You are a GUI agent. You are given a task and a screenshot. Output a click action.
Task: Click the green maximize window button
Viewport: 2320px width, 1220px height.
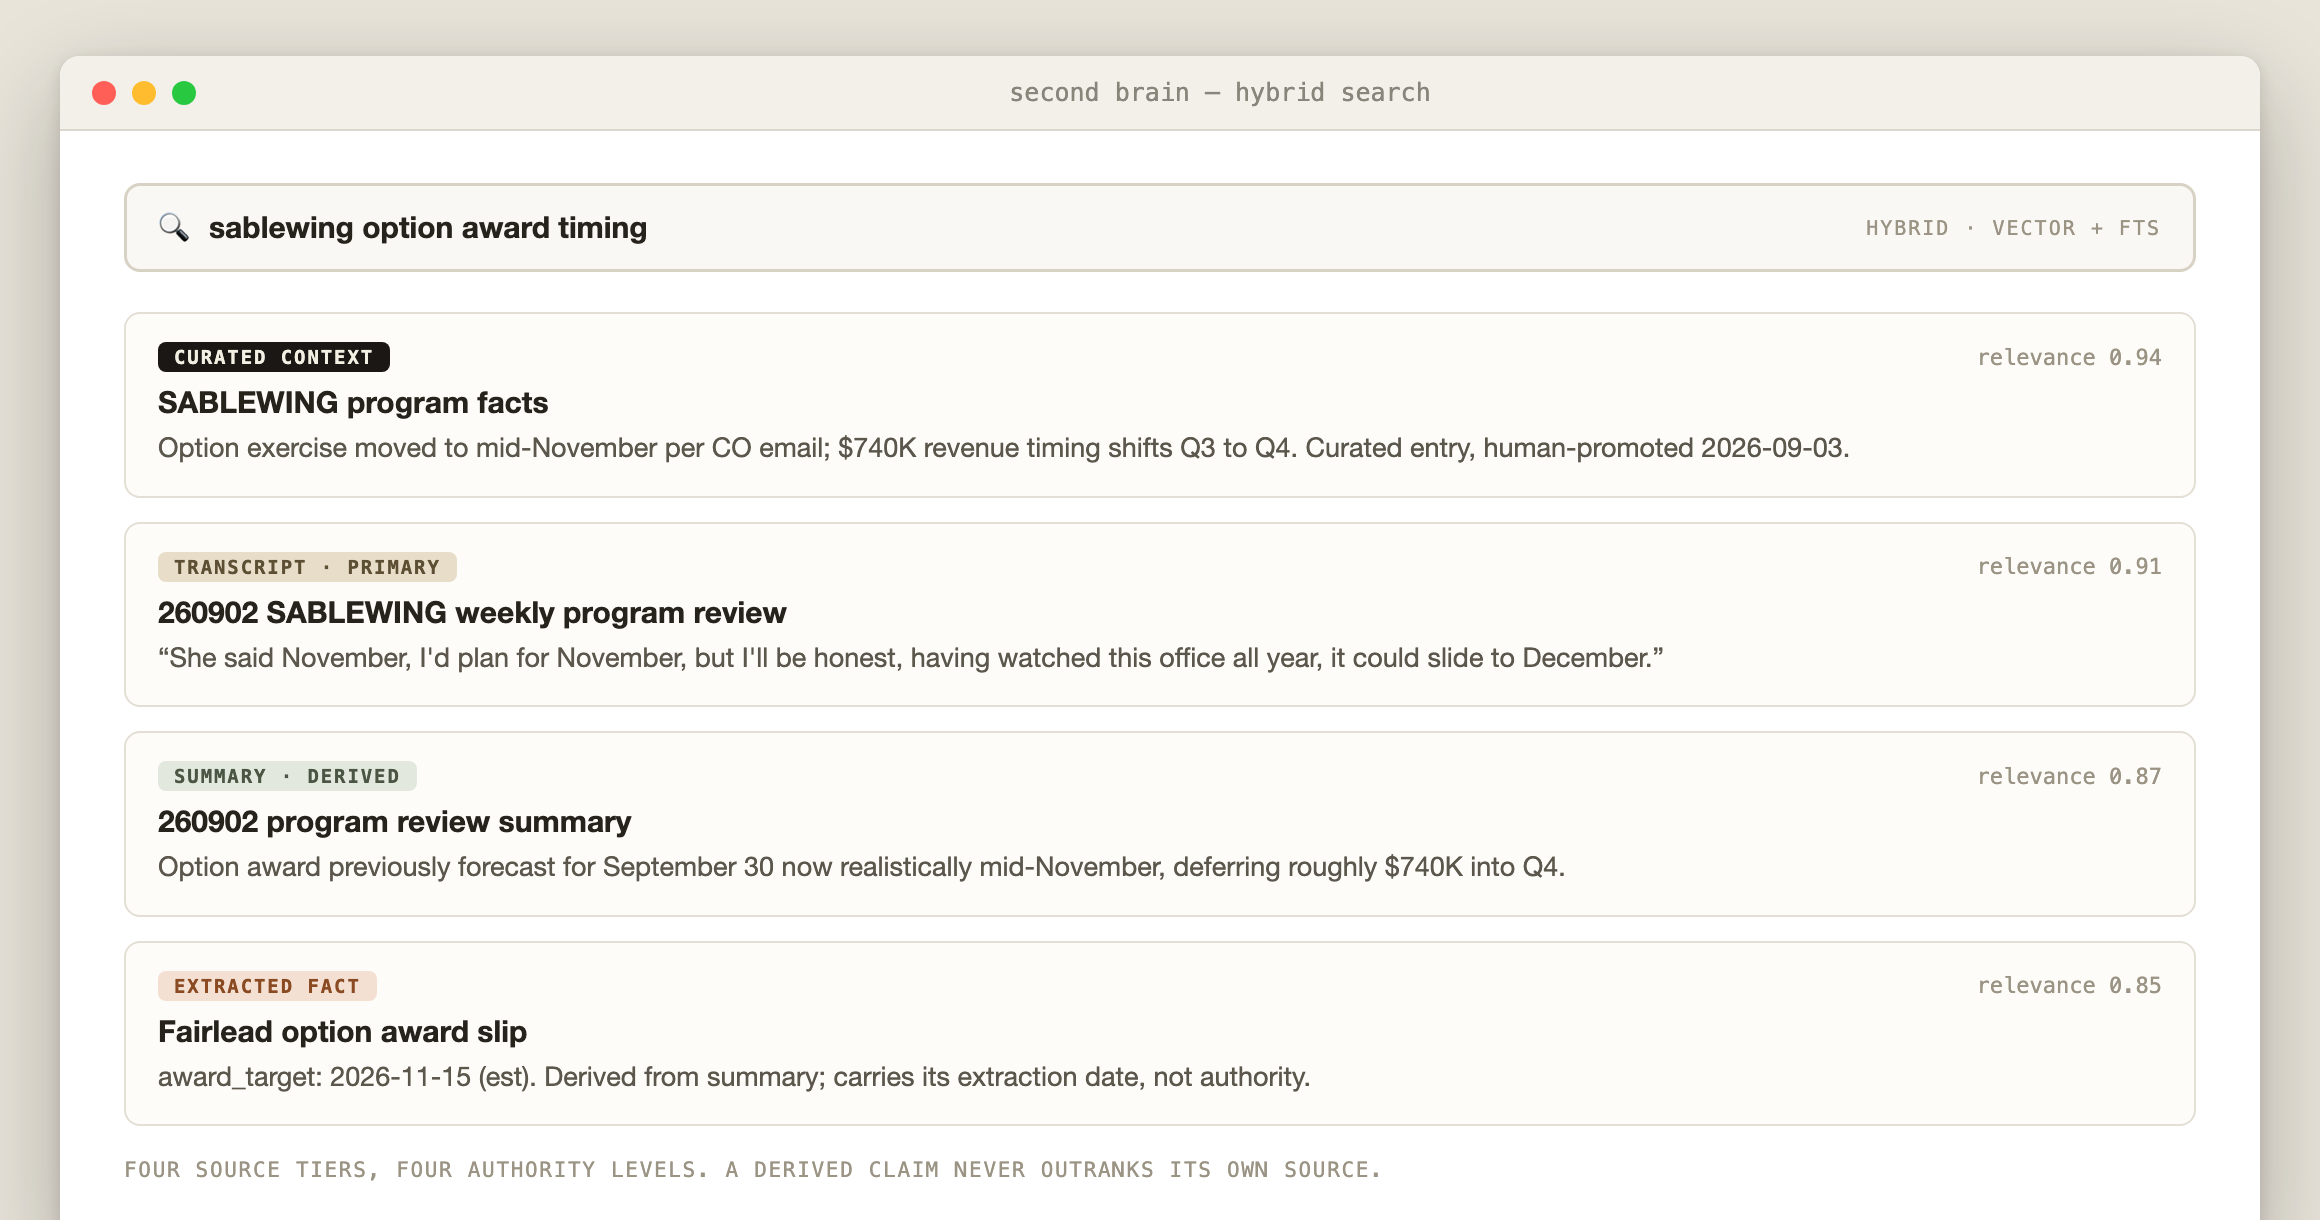[x=184, y=93]
